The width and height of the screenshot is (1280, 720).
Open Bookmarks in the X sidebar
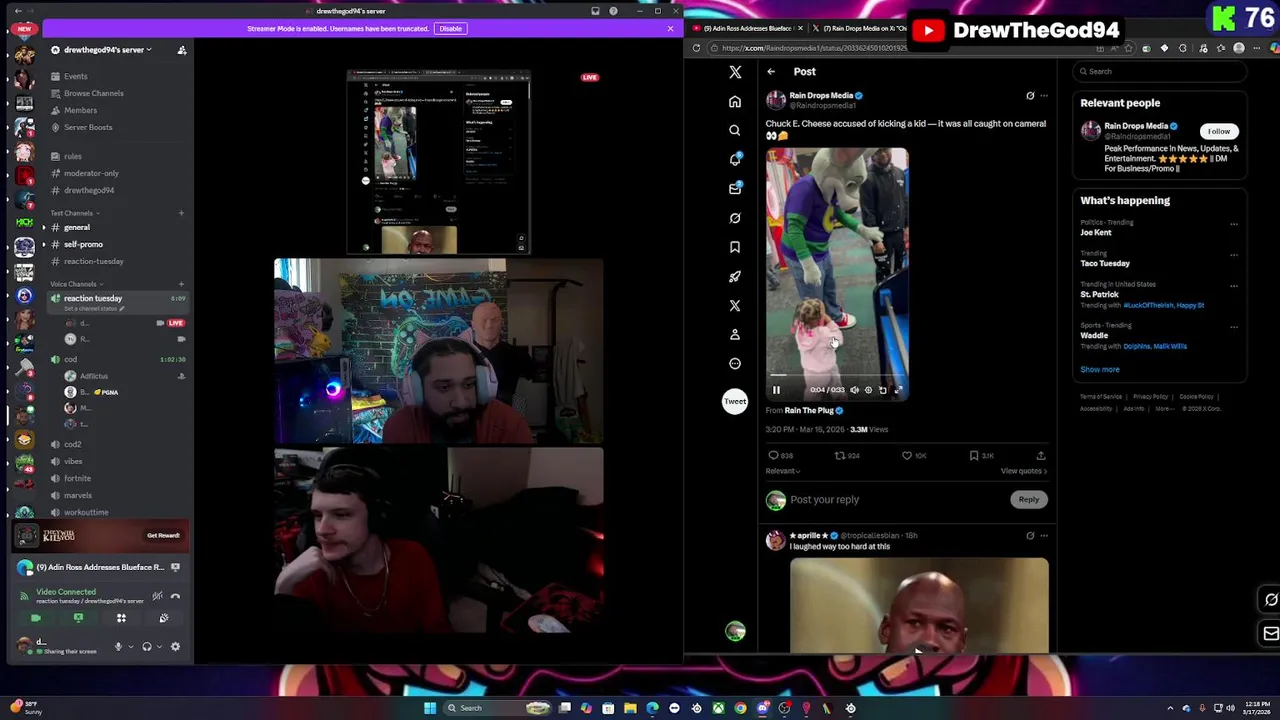click(x=735, y=247)
